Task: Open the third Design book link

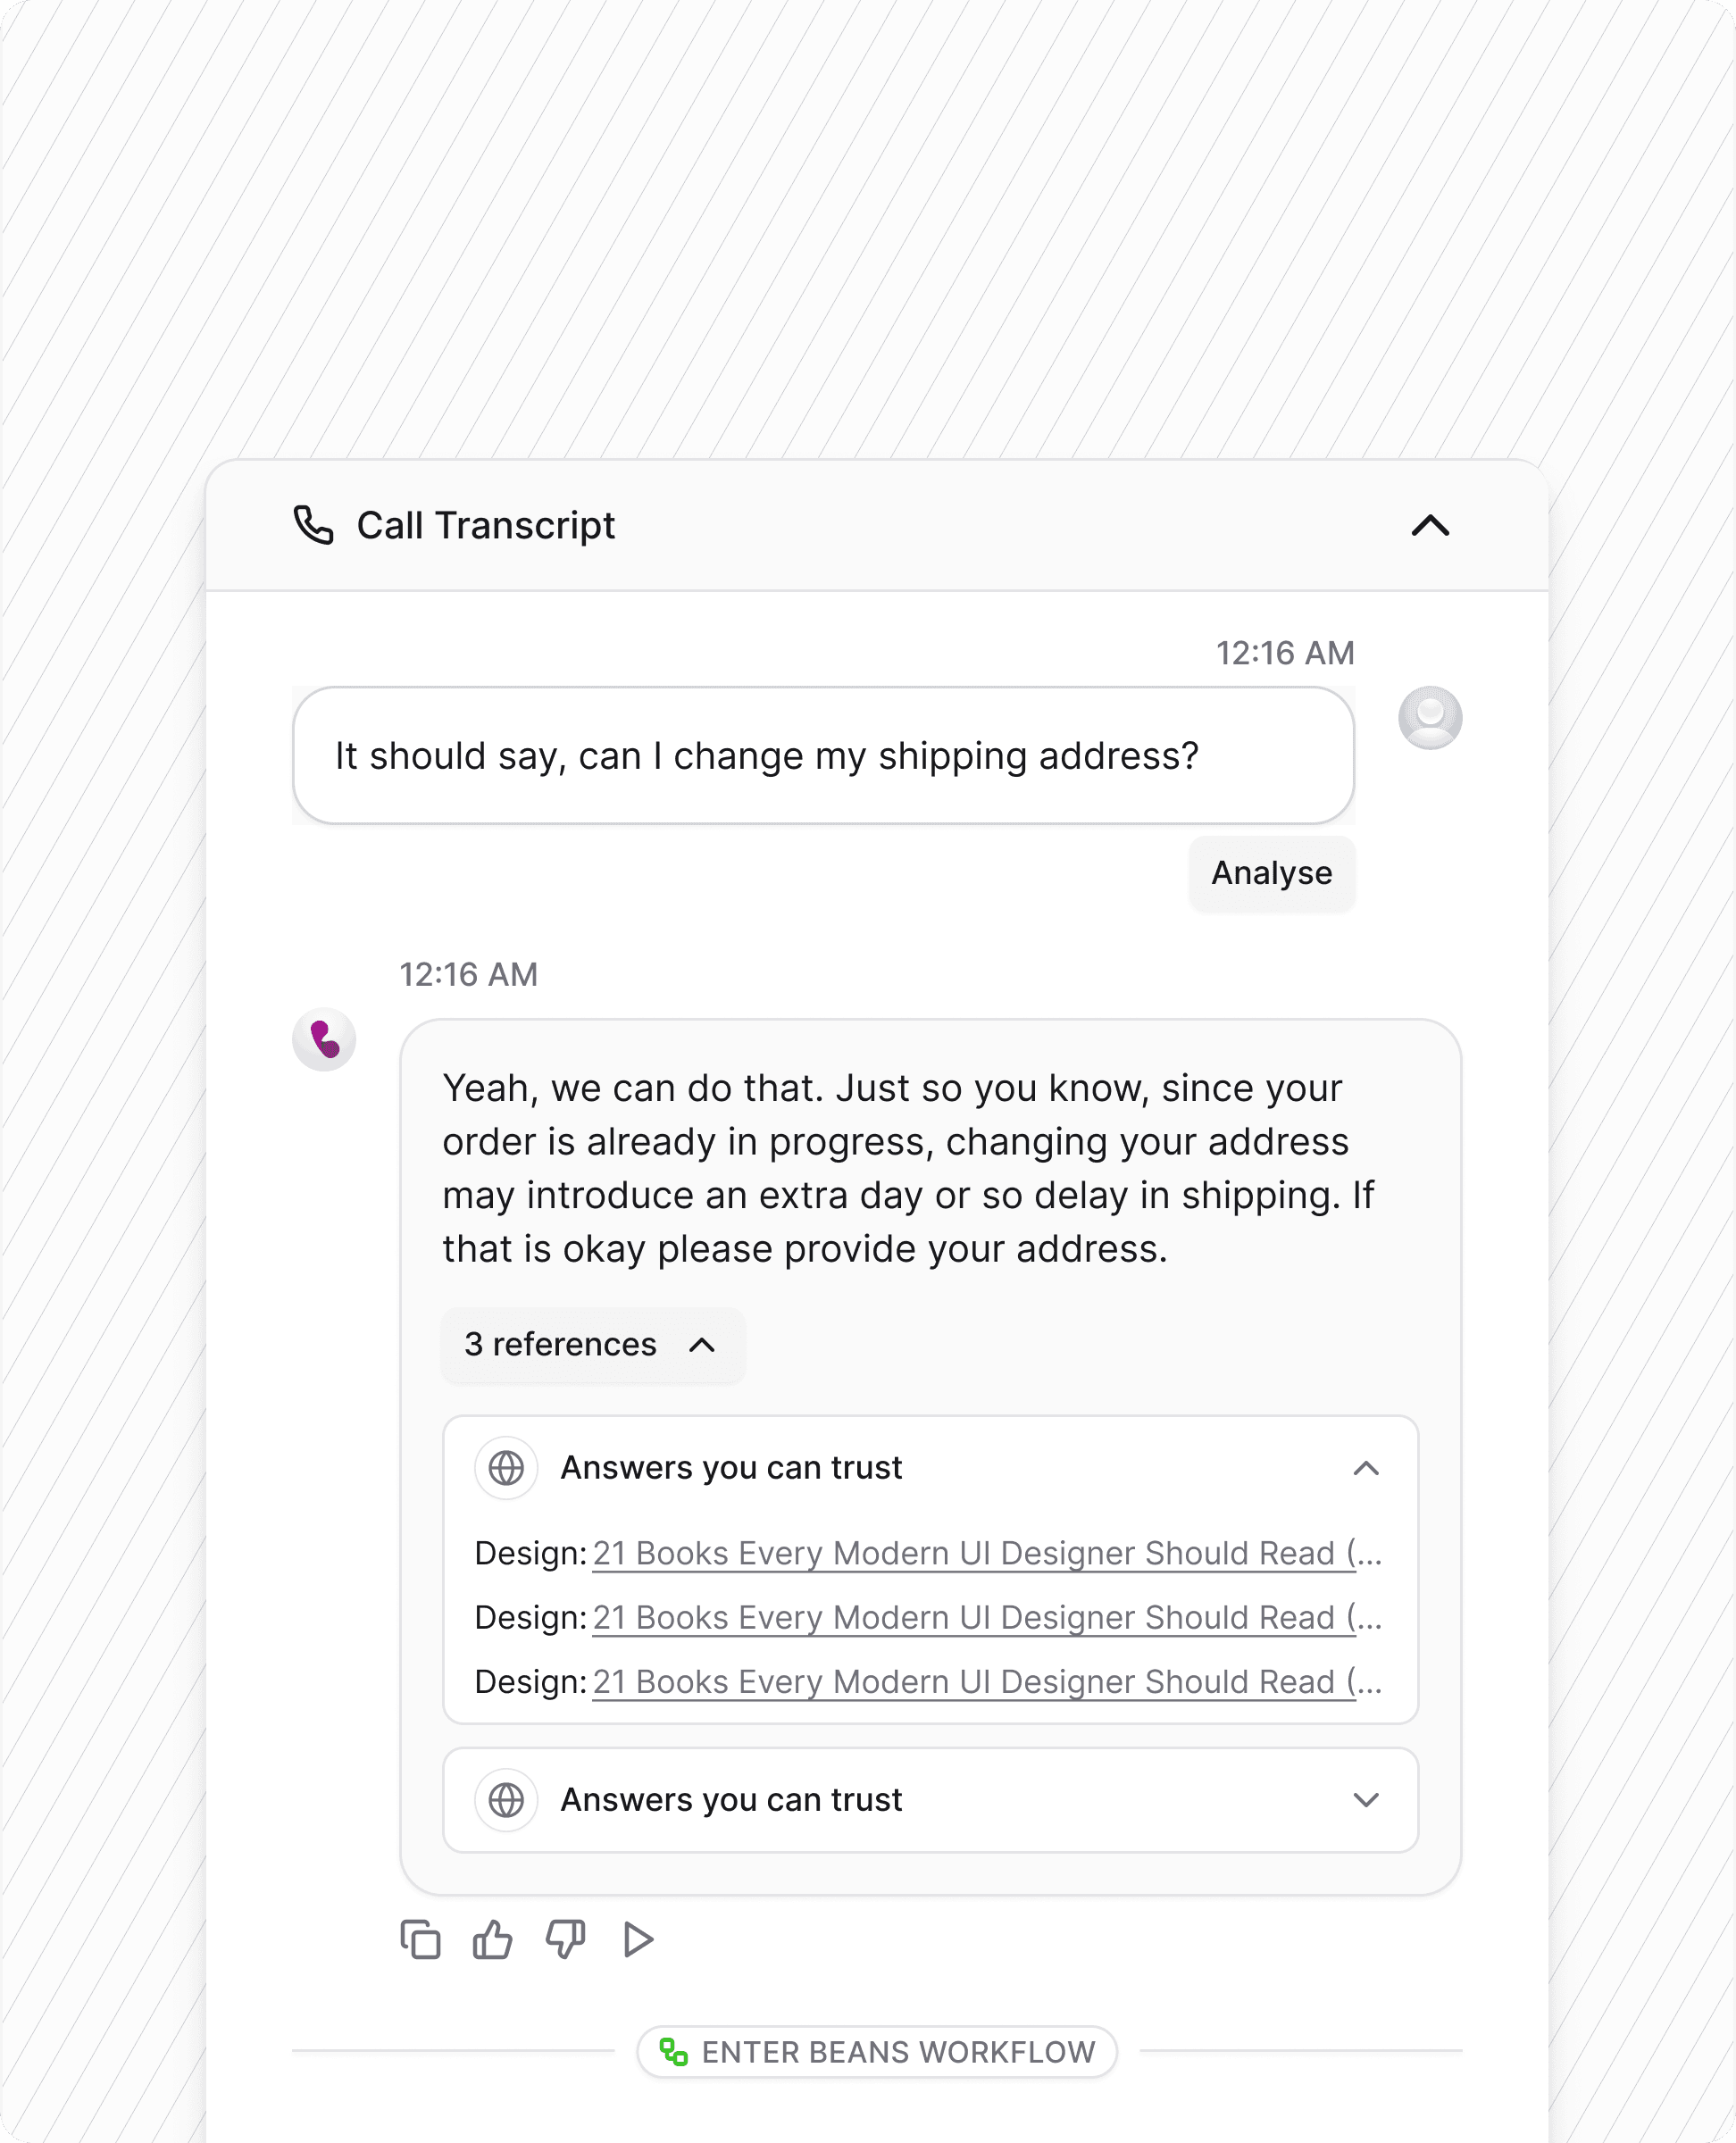Action: tap(985, 1681)
